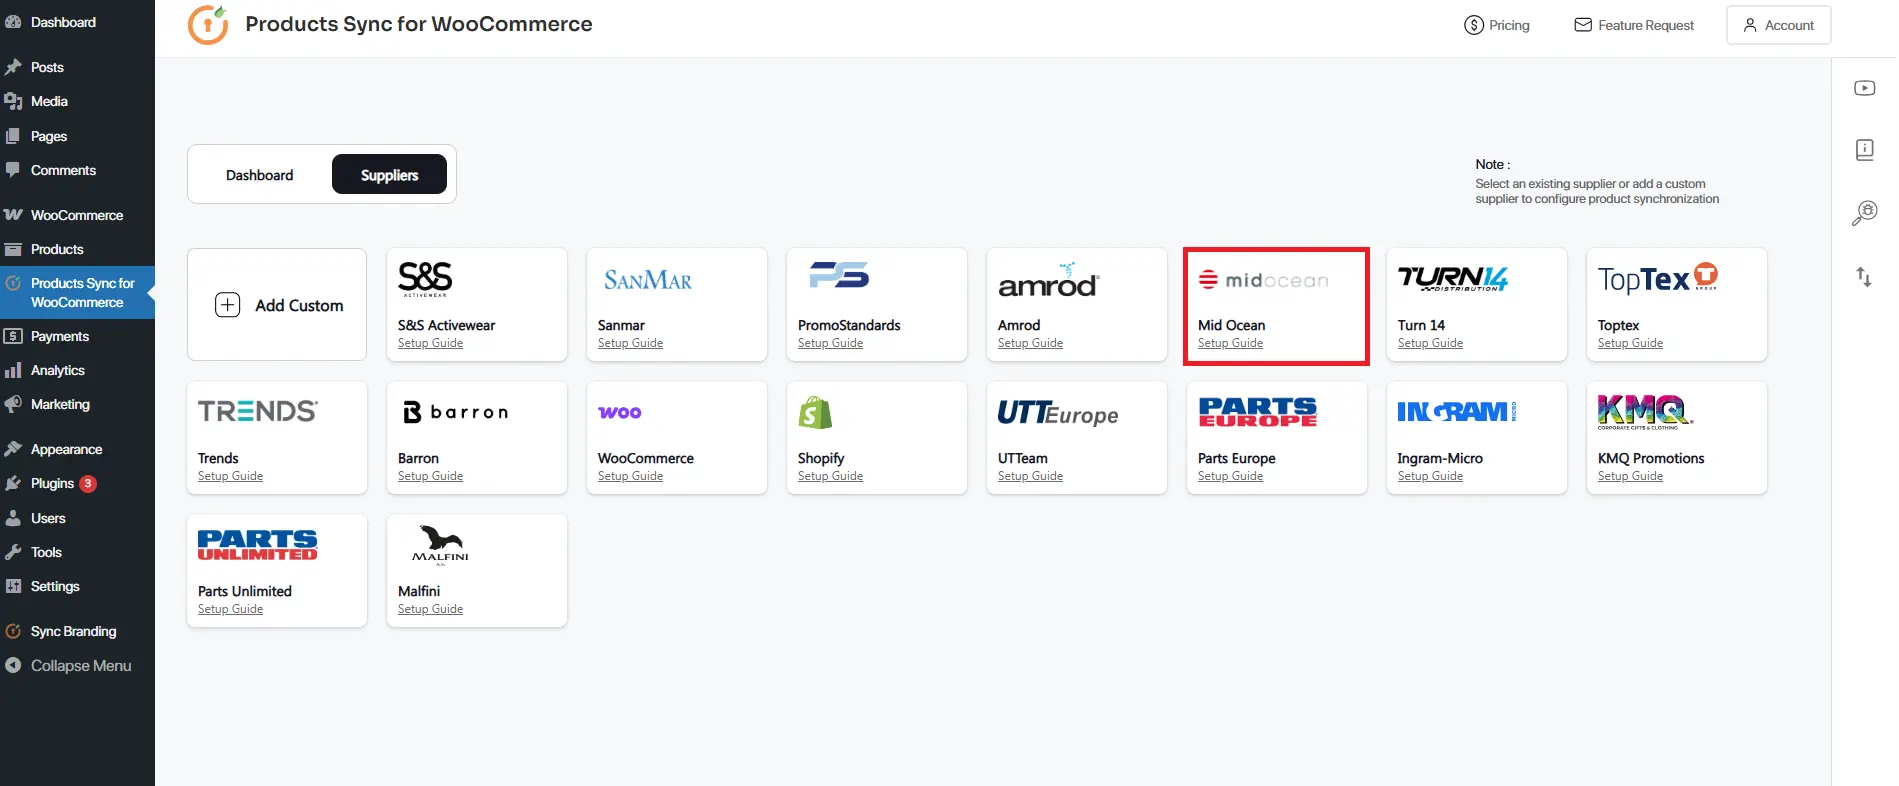The height and width of the screenshot is (786, 1899).
Task: Click the Products Sync orange logo in header
Action: click(208, 24)
